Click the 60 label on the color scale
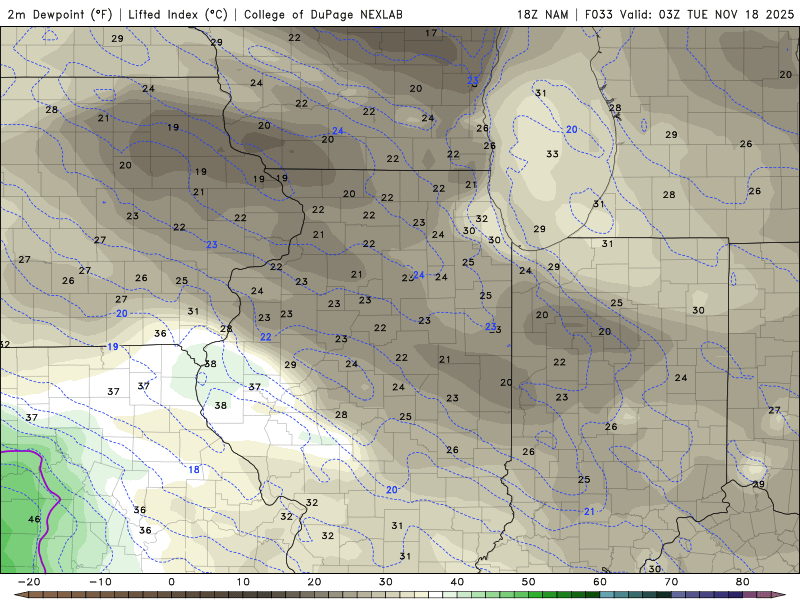 [600, 582]
